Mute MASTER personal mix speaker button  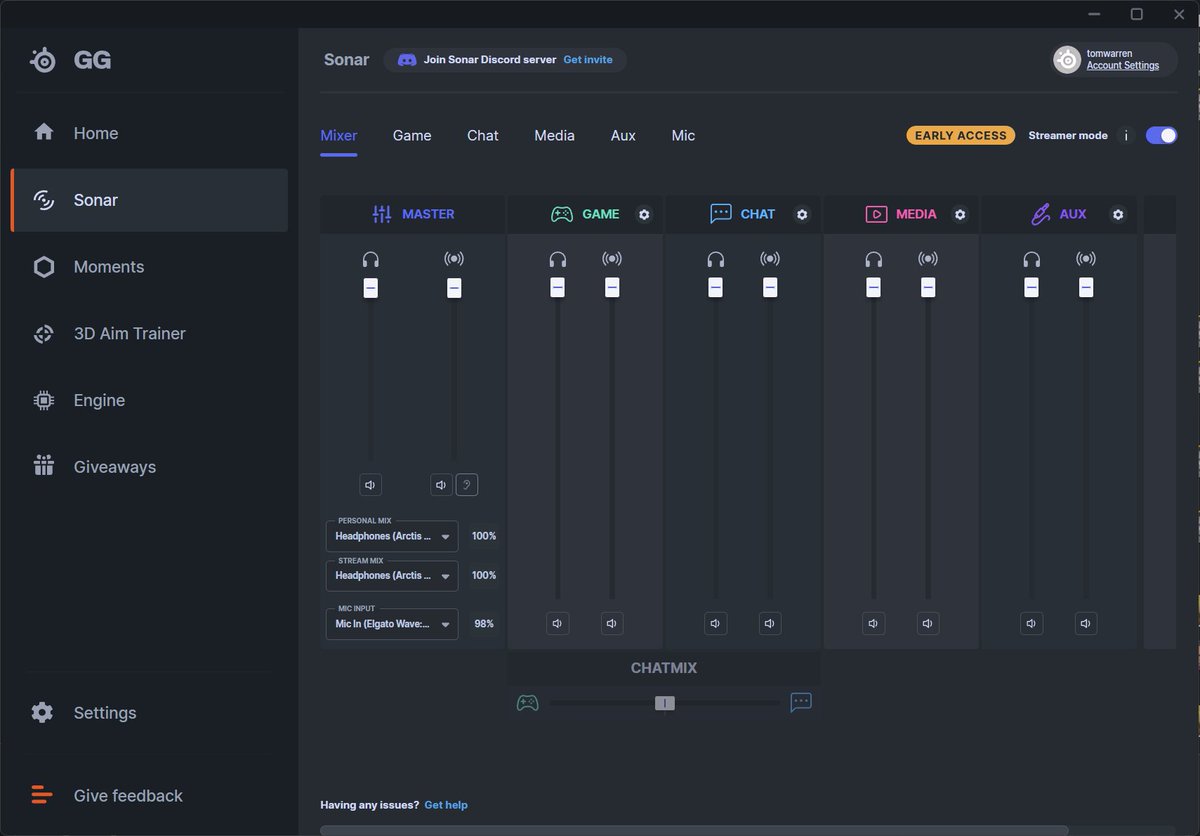(x=371, y=485)
